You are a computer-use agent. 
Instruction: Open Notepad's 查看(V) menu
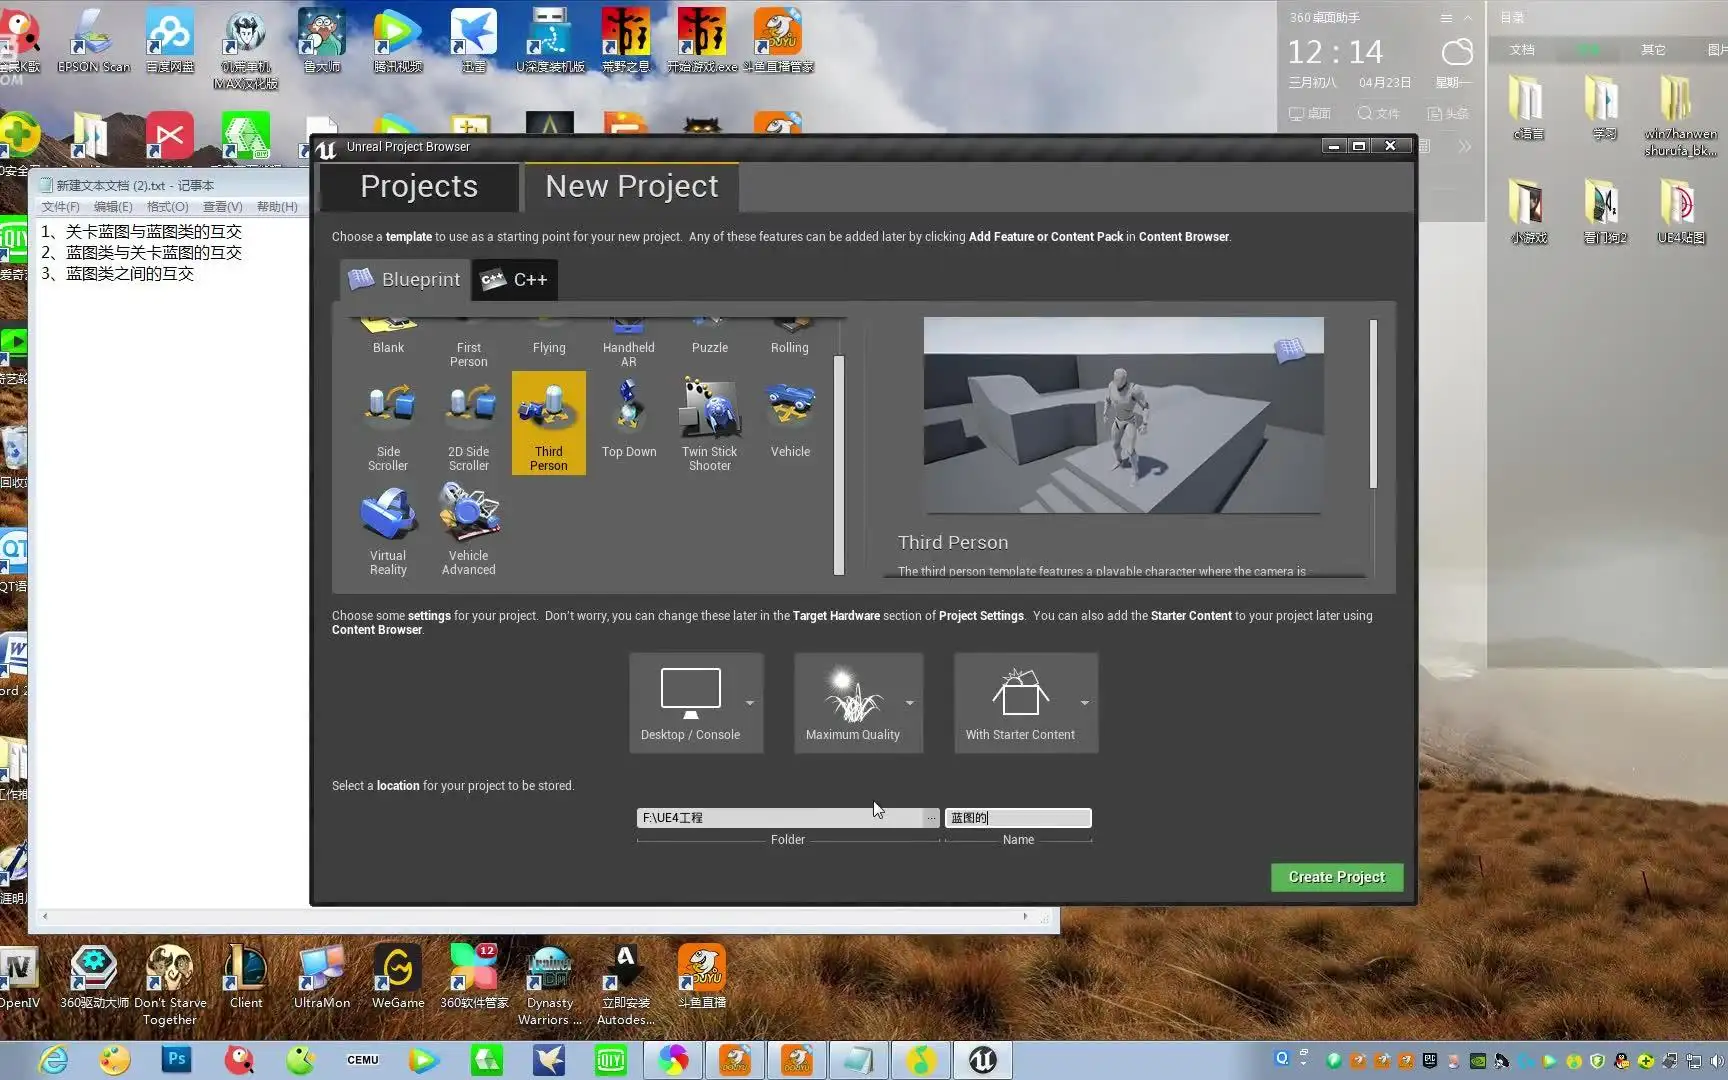[222, 207]
